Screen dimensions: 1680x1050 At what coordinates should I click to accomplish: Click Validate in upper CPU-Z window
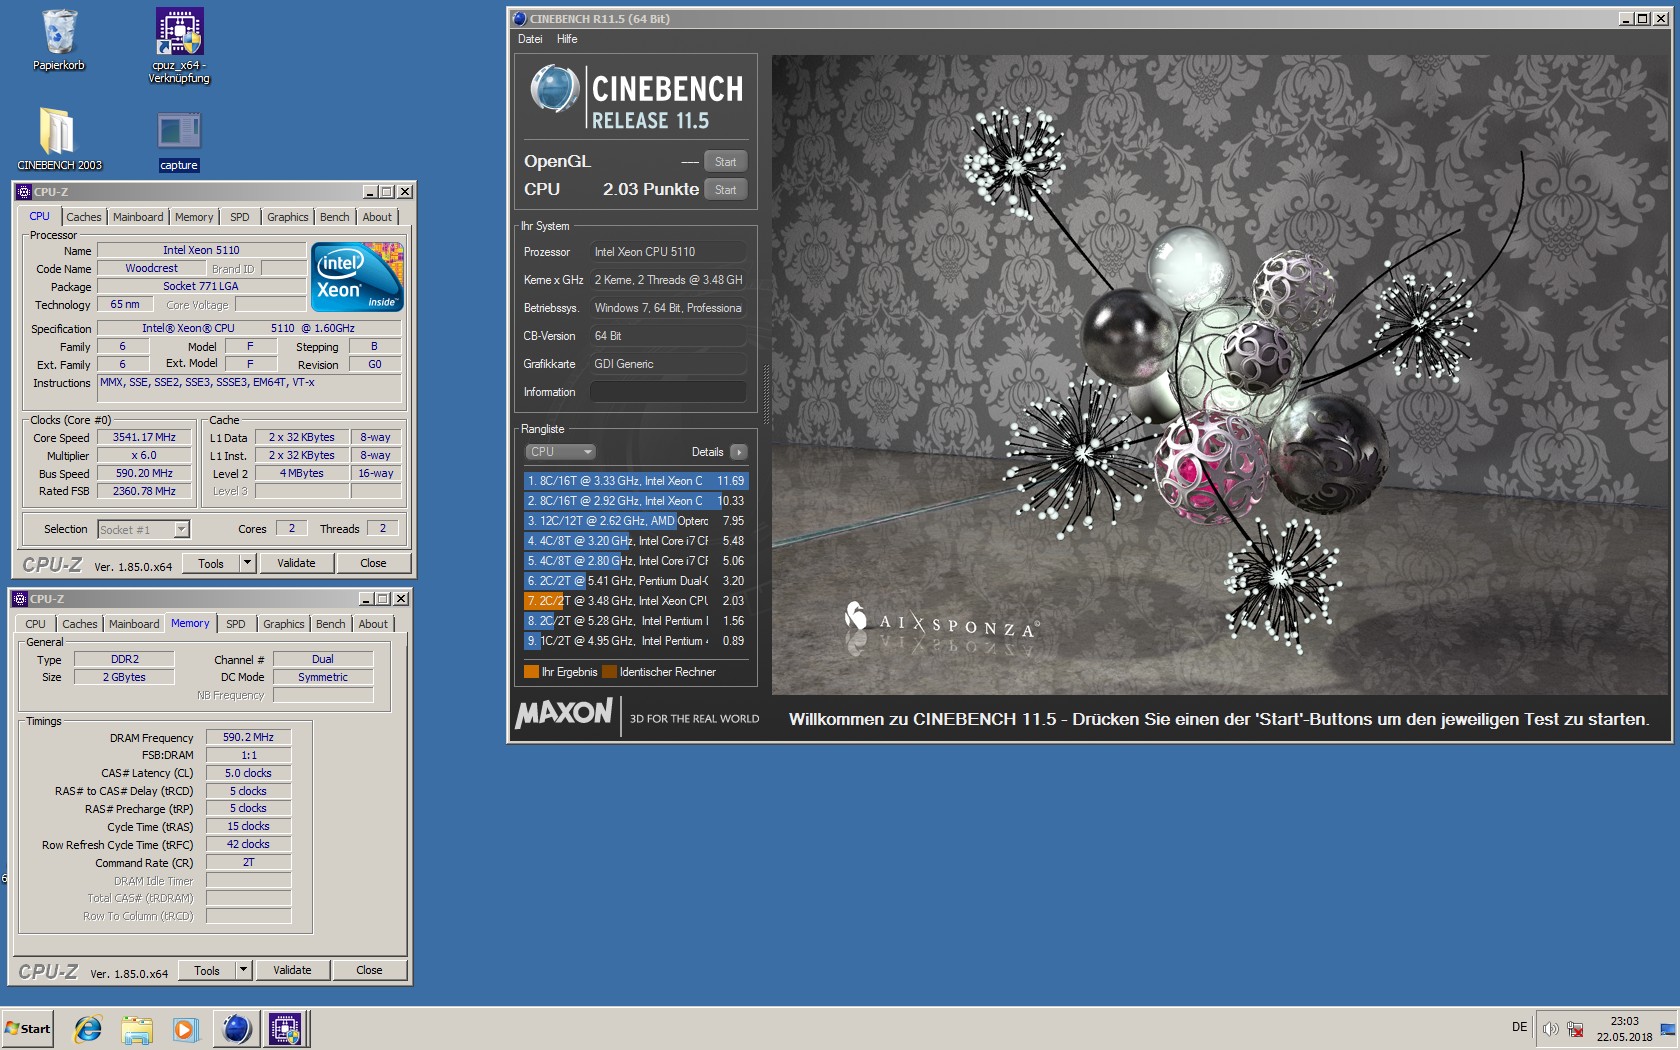[x=296, y=563]
